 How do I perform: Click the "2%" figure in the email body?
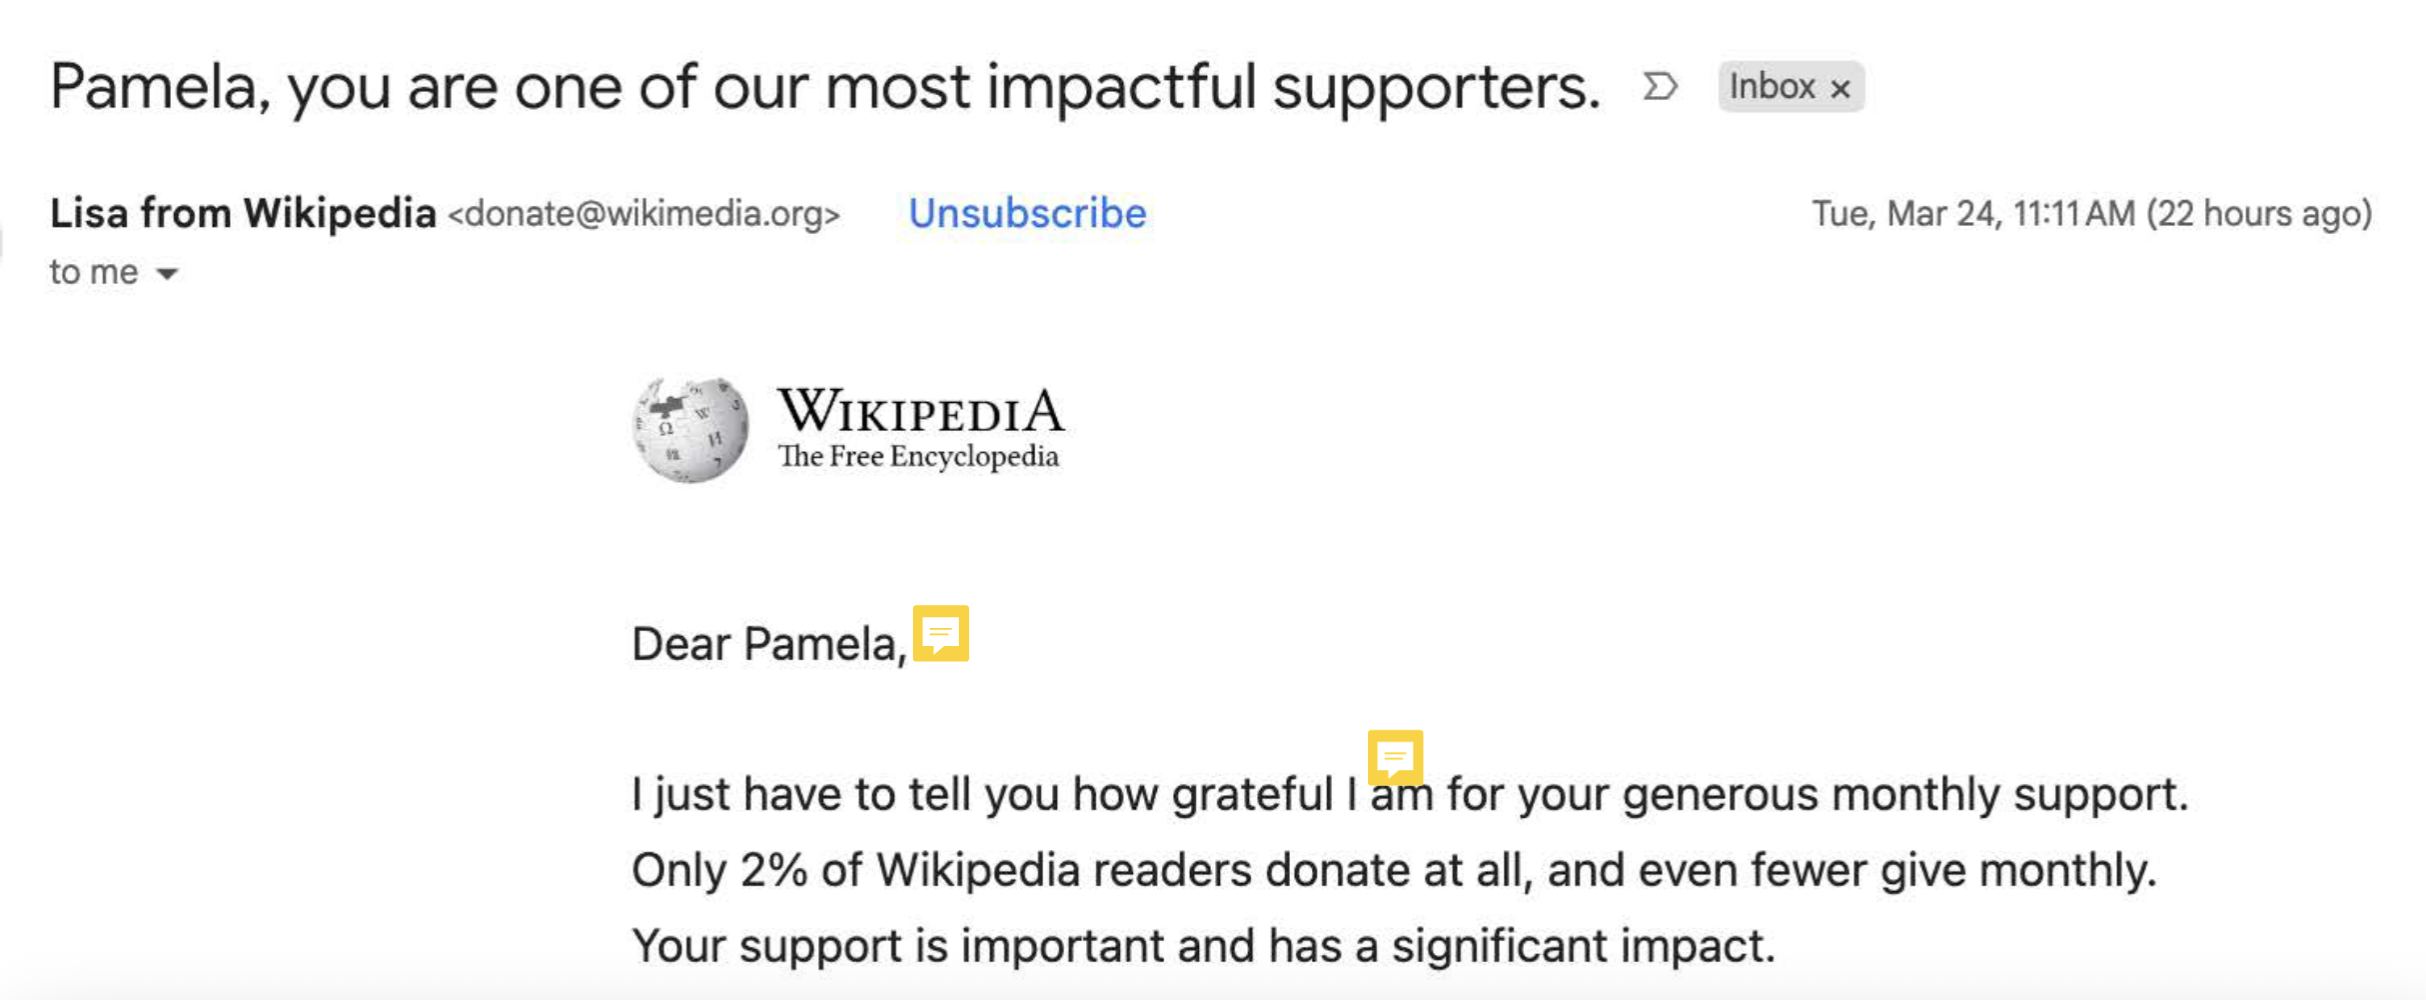[x=774, y=870]
